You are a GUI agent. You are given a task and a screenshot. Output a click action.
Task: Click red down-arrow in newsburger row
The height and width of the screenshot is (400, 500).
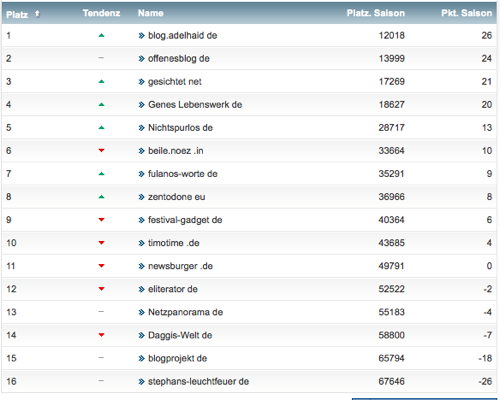(x=101, y=266)
